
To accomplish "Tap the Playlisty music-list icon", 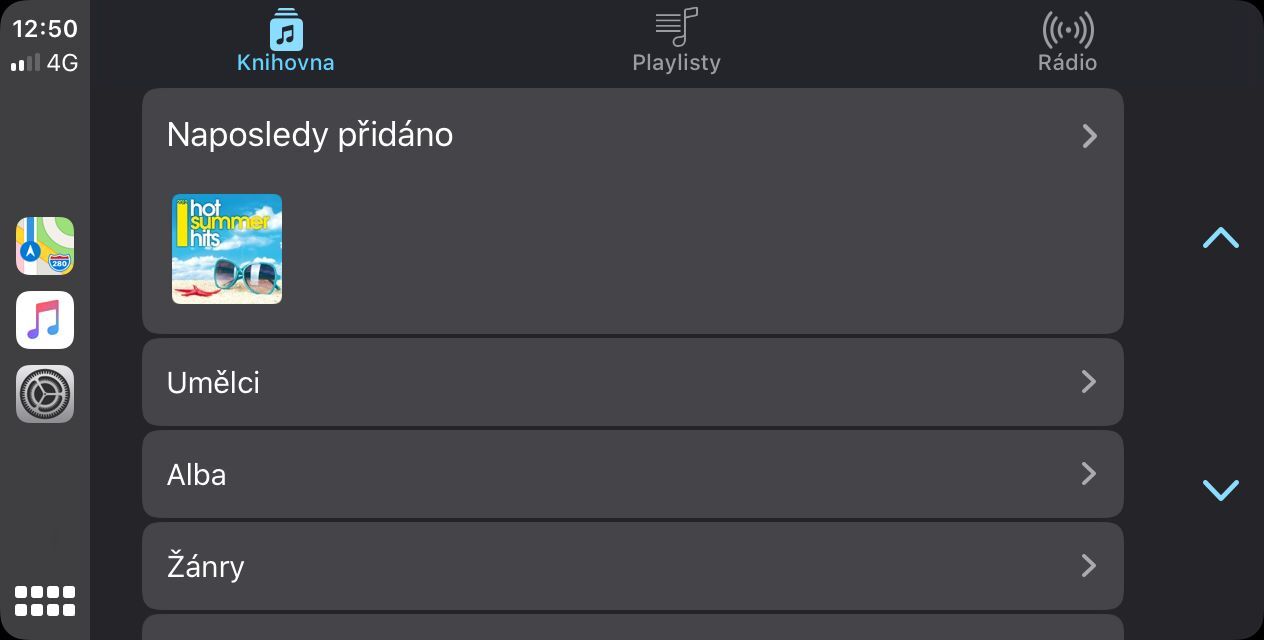I will pos(676,27).
